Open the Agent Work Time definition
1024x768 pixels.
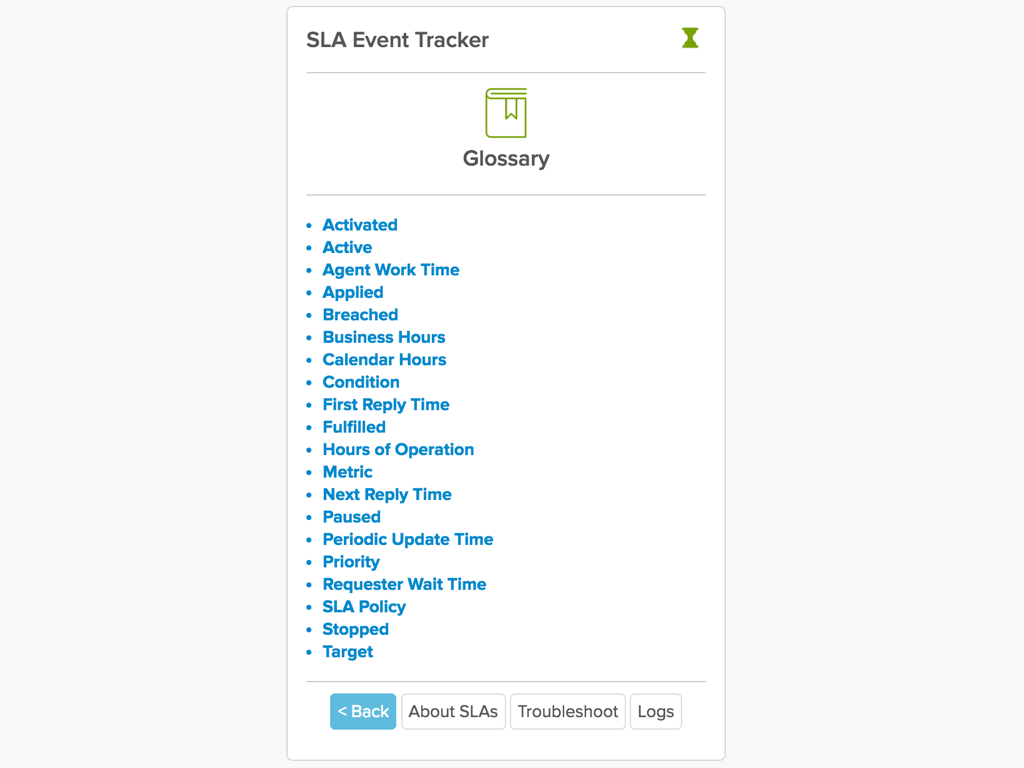point(391,270)
